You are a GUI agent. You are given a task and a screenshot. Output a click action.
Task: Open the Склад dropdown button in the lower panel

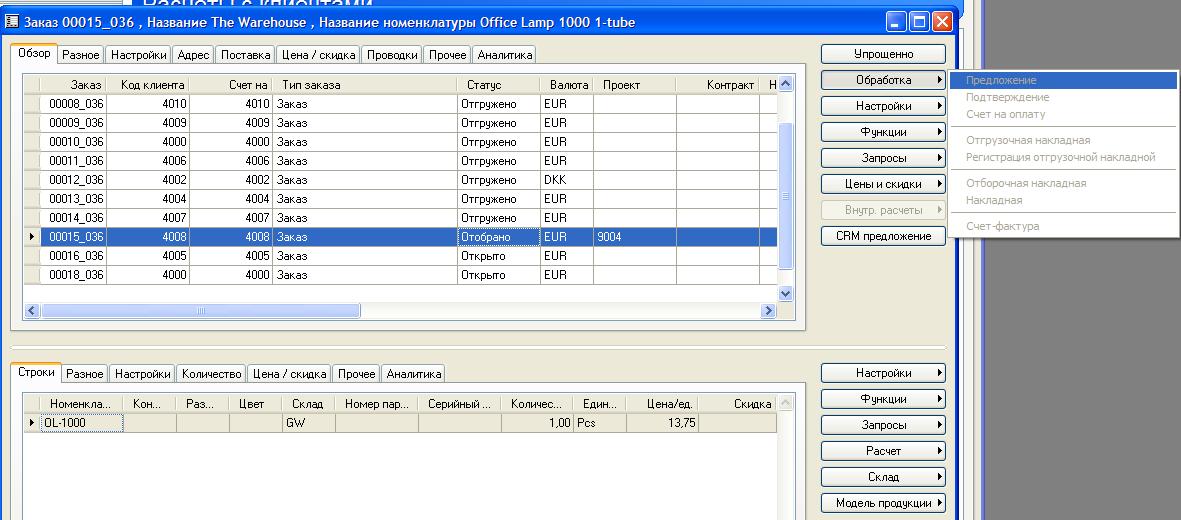point(883,477)
